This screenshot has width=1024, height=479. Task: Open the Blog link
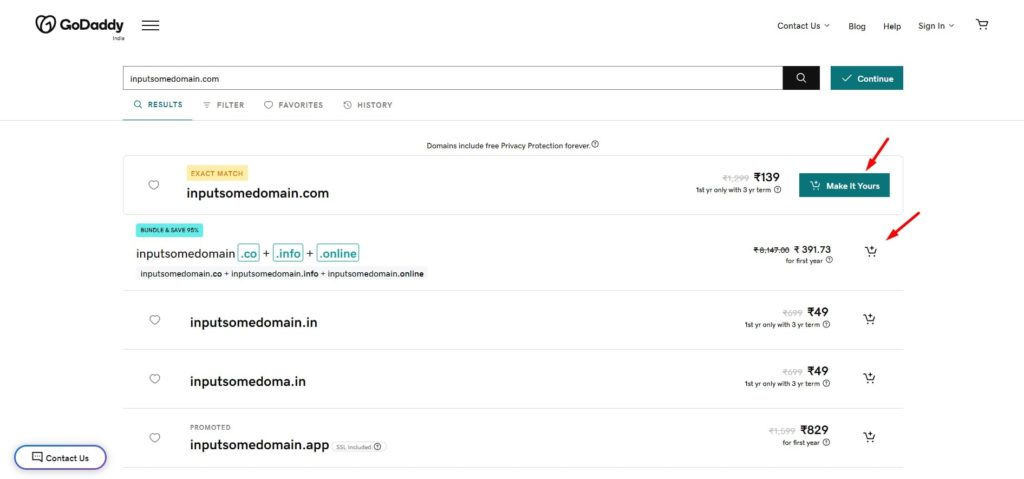click(x=857, y=26)
